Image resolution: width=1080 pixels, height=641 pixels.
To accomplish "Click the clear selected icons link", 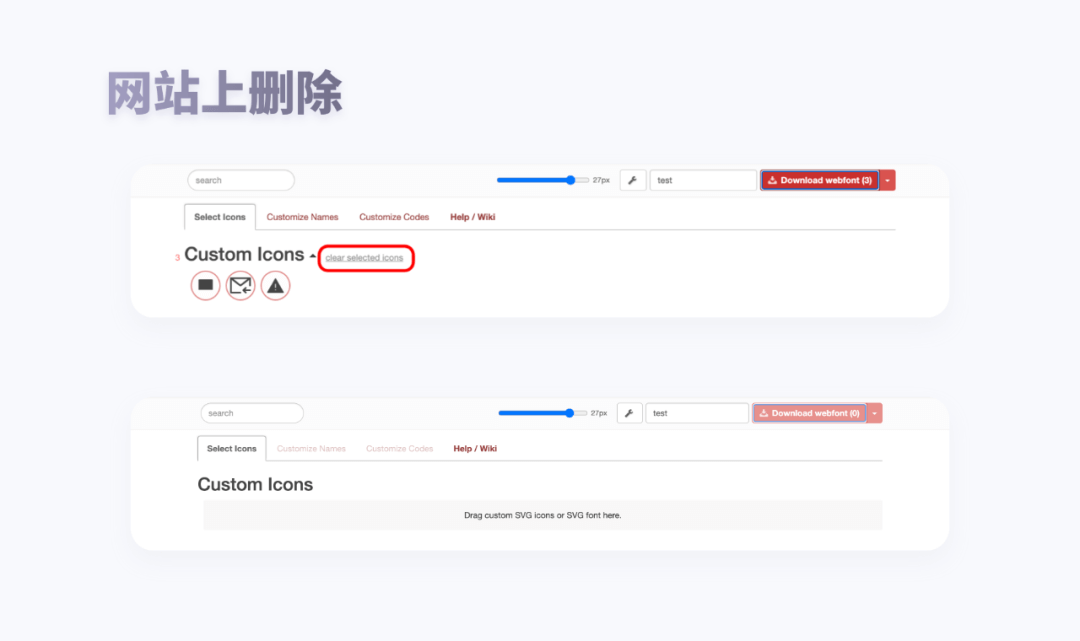I will coord(364,258).
